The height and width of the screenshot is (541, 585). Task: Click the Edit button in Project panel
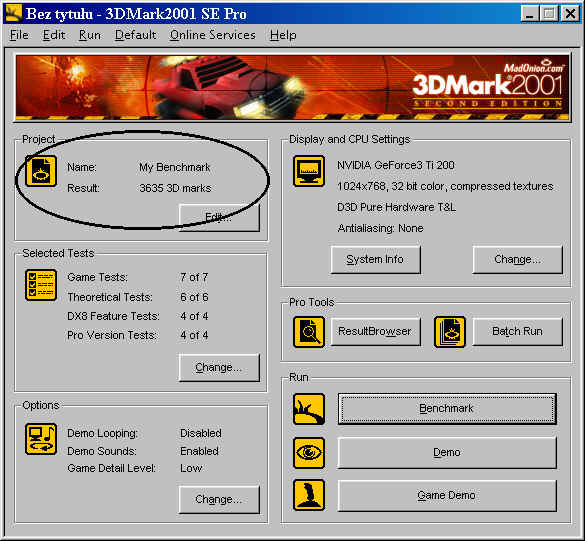219,218
